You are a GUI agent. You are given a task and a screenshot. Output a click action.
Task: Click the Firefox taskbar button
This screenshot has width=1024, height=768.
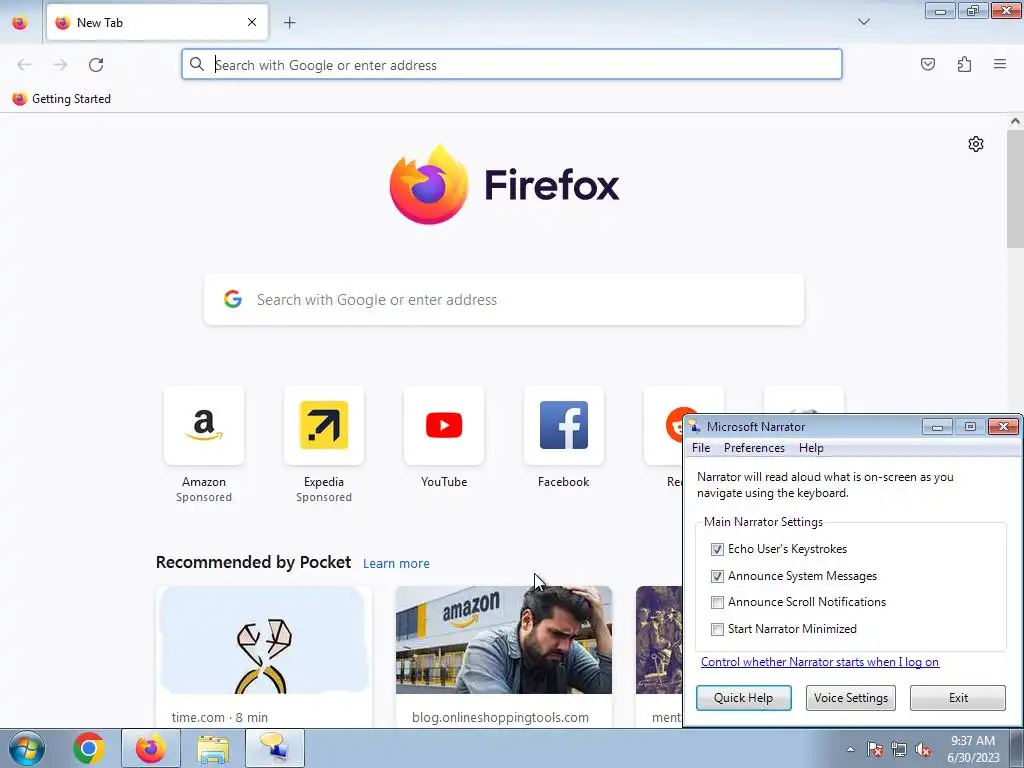[151, 748]
